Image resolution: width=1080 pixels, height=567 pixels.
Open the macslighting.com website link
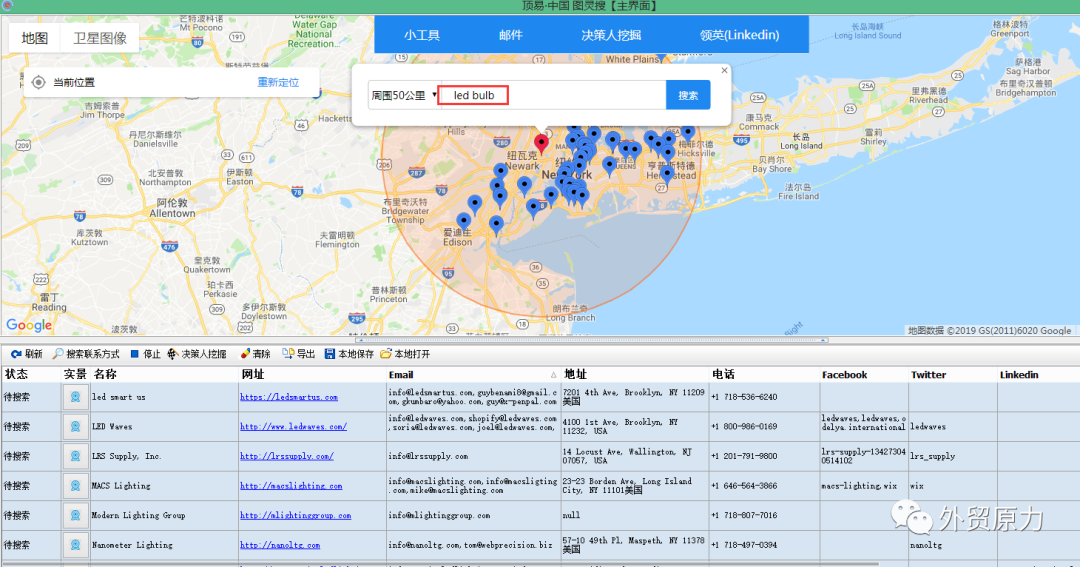click(x=291, y=486)
